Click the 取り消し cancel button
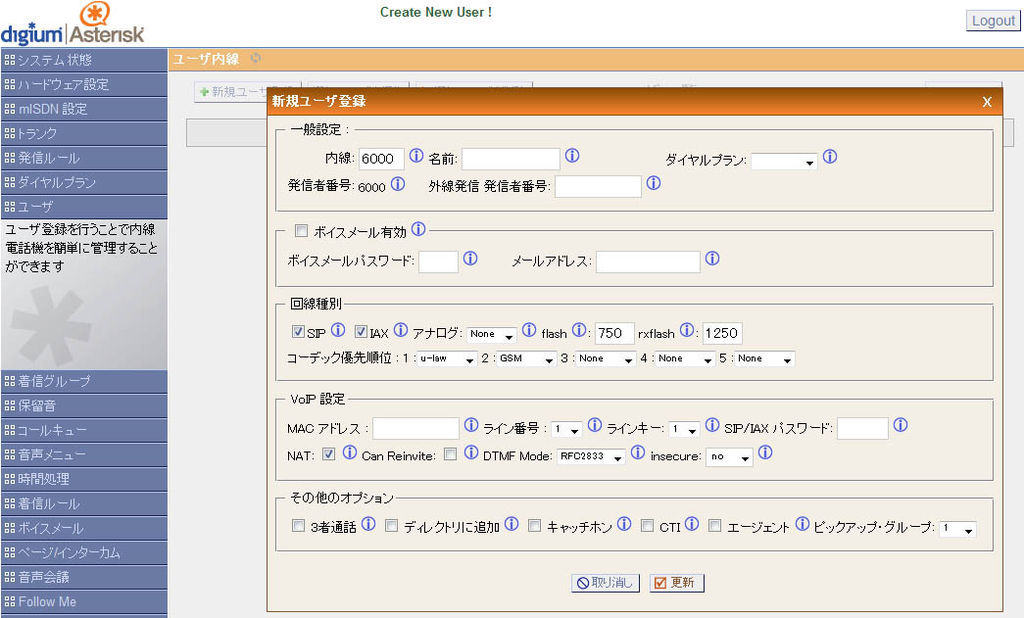Image resolution: width=1024 pixels, height=618 pixels. pos(605,583)
